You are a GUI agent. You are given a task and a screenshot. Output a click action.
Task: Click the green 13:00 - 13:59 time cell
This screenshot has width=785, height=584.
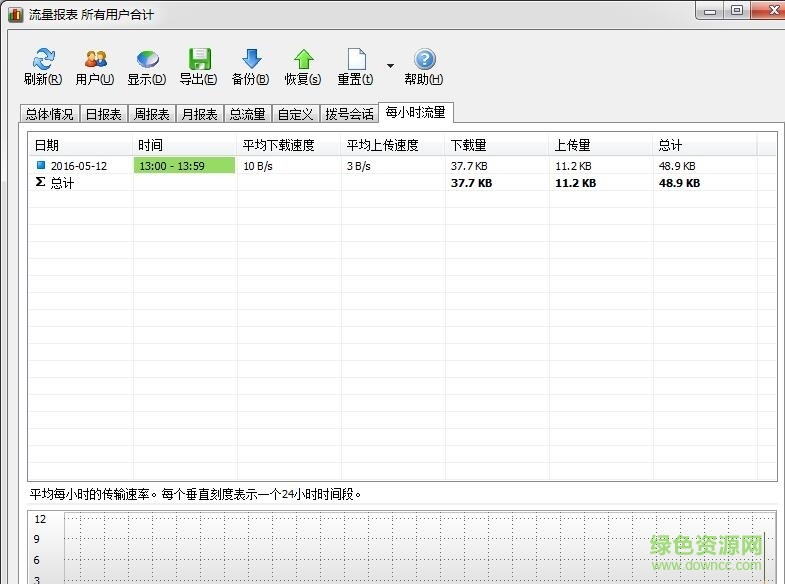[x=185, y=166]
